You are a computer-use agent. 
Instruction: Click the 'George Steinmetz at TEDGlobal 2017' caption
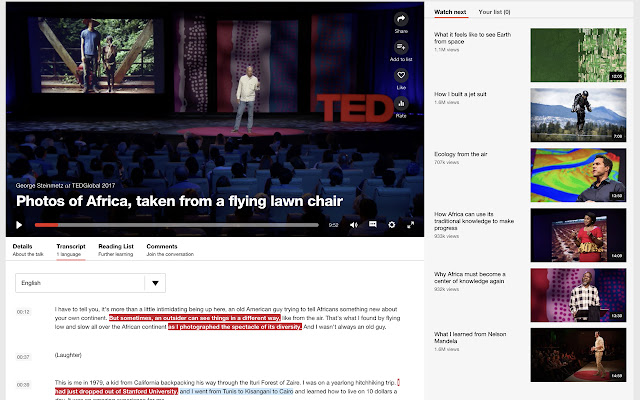(65, 186)
